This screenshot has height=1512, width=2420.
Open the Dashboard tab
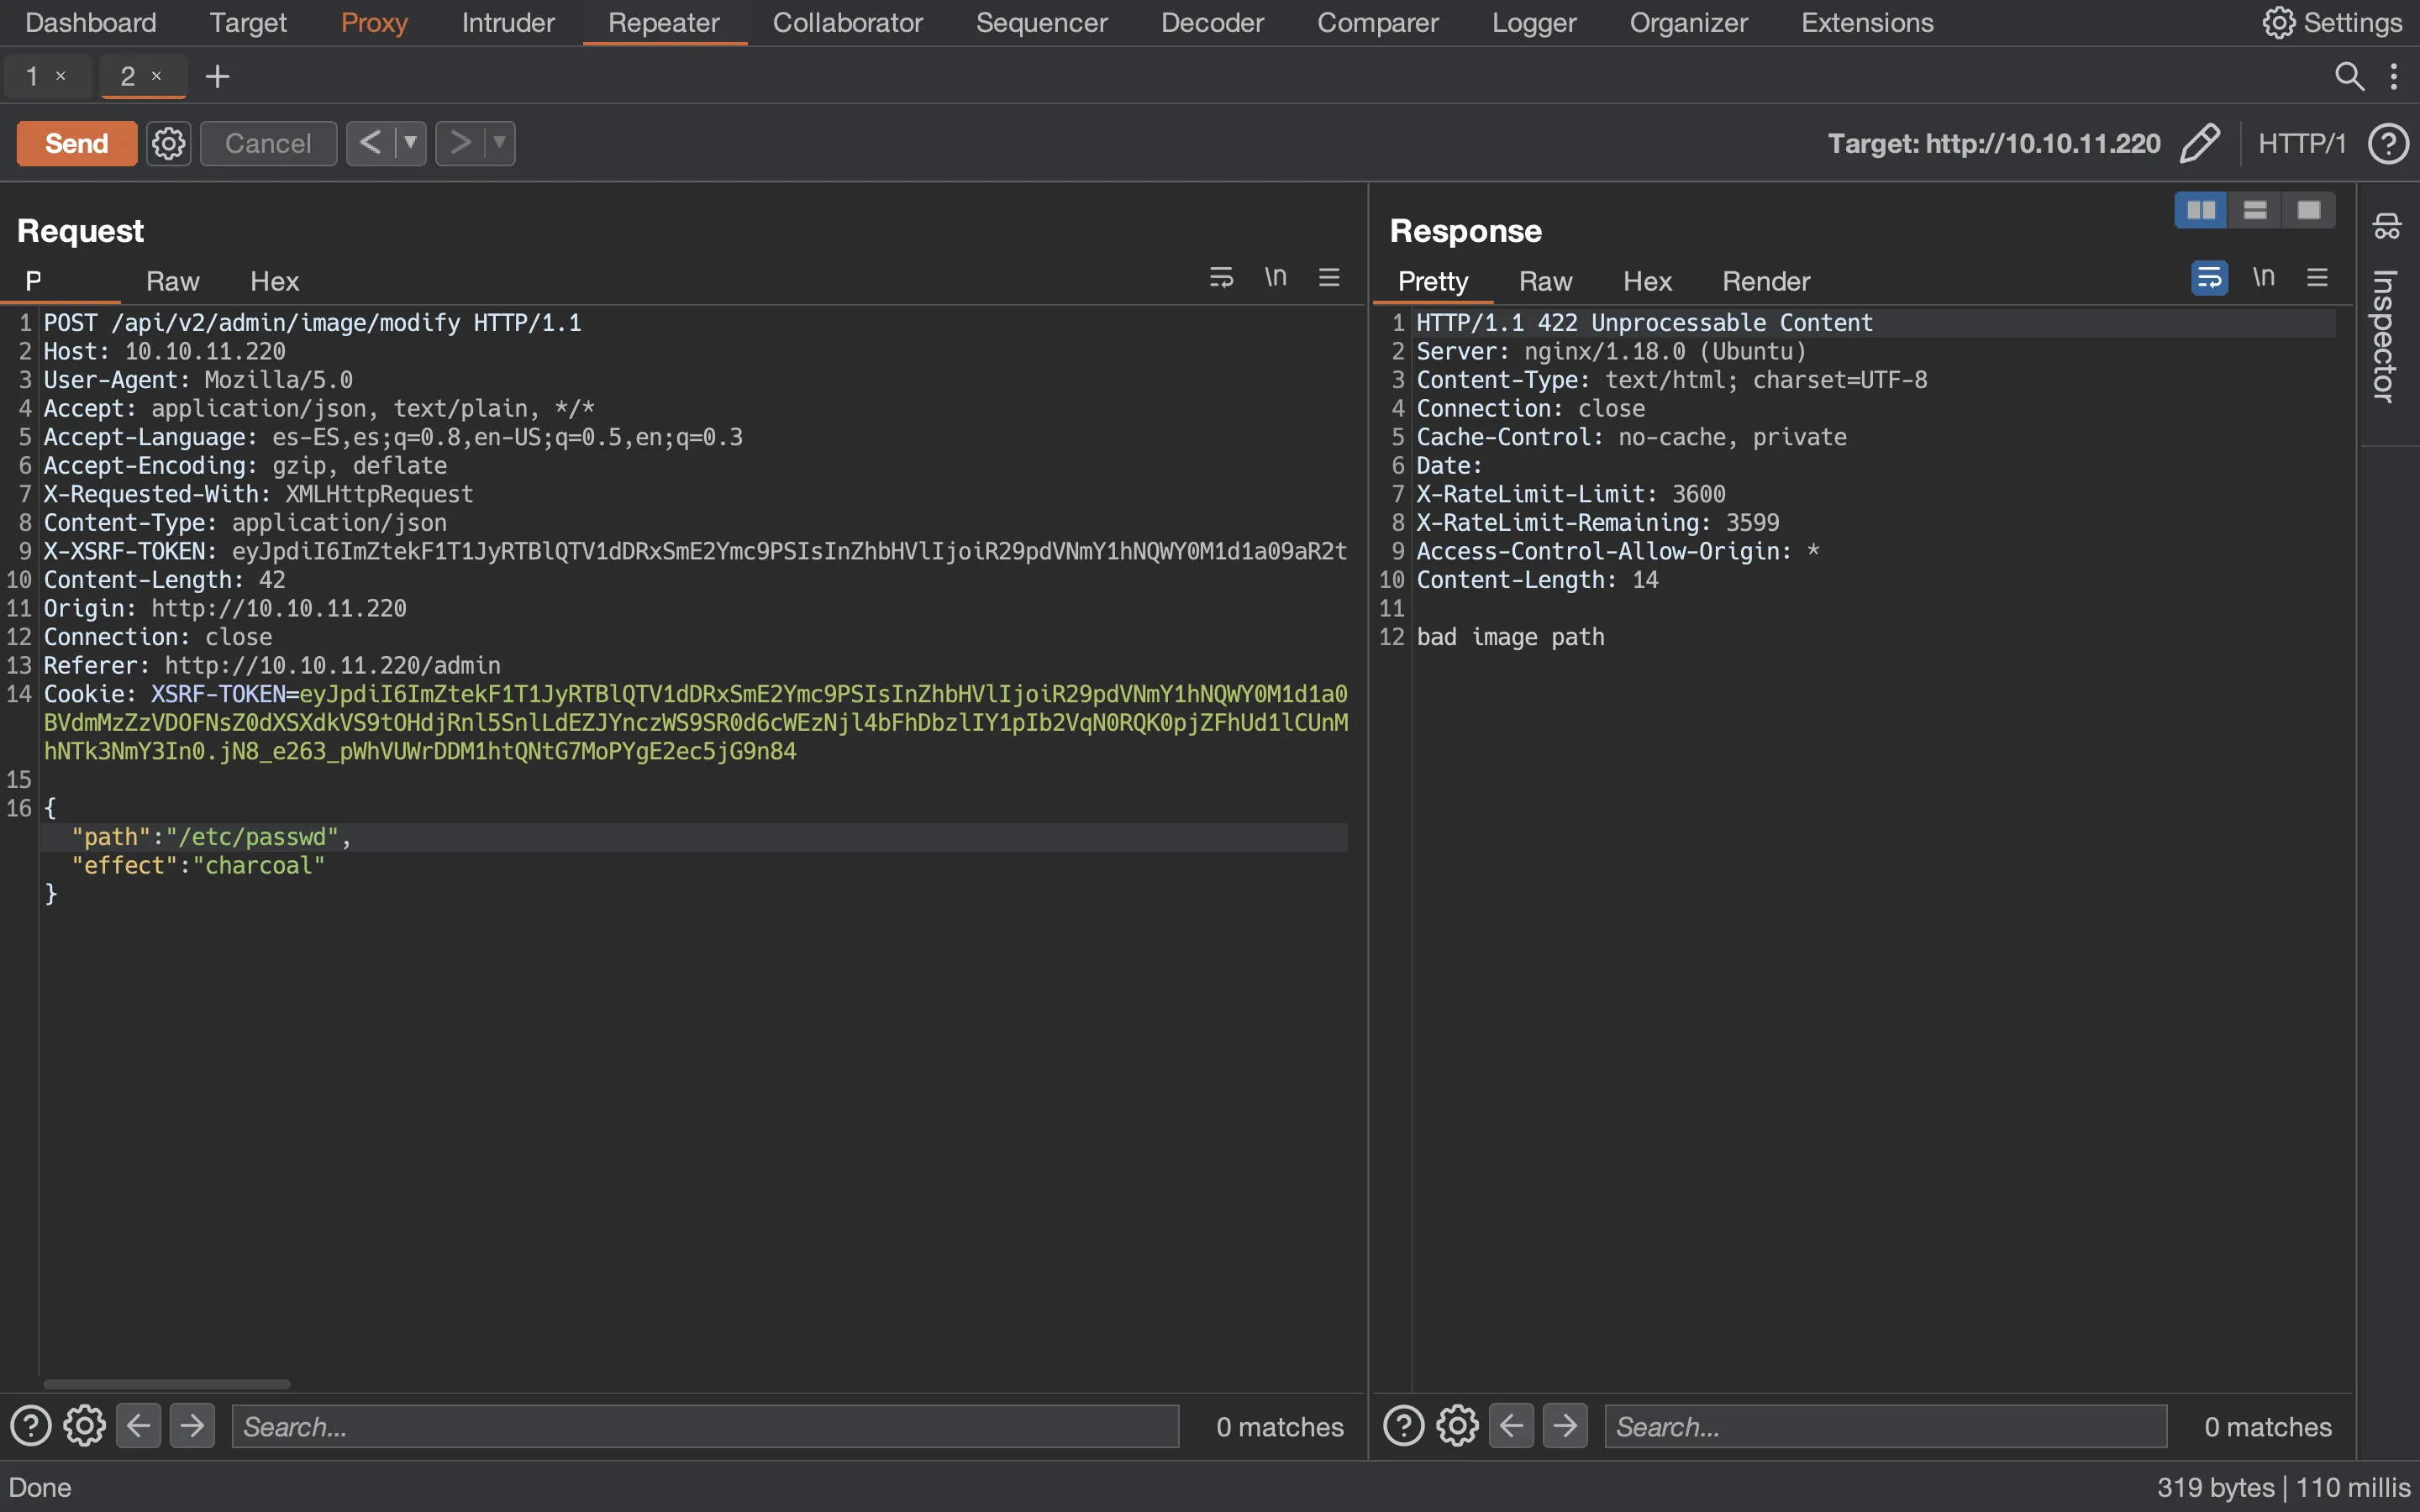[91, 22]
